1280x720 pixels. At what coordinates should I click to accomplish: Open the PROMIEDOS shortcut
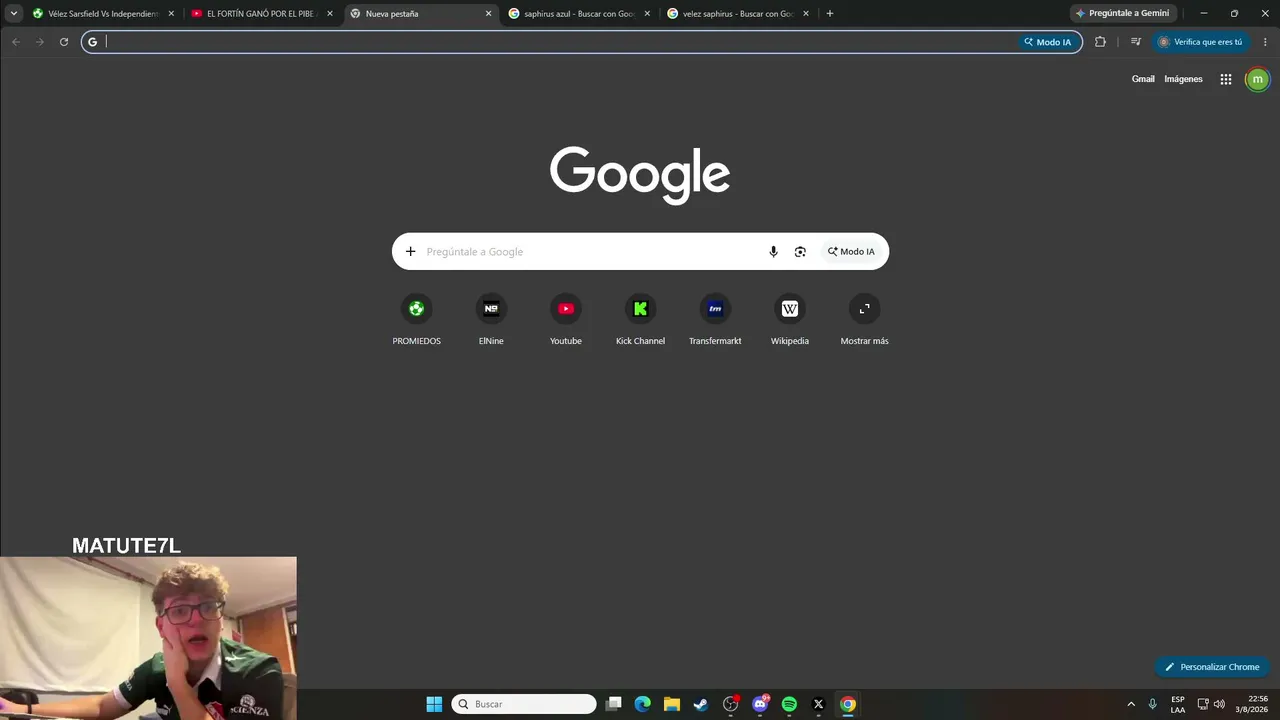tap(416, 321)
